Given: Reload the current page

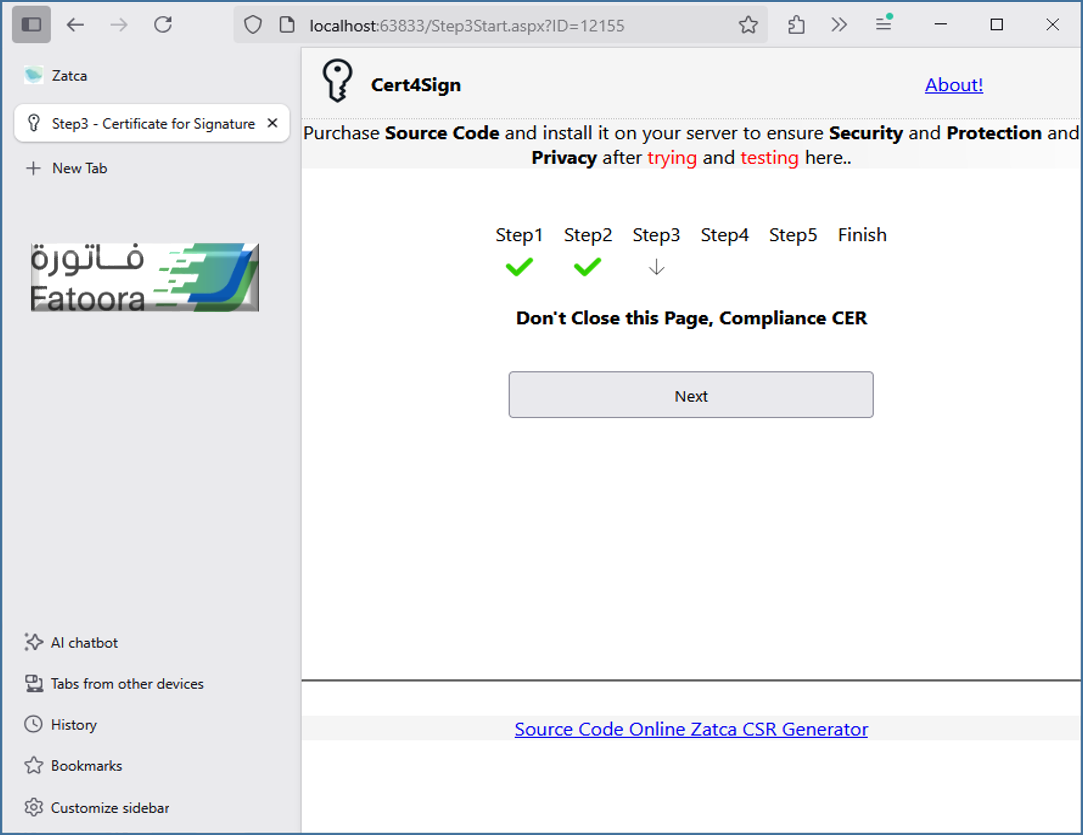Looking at the screenshot, I should [163, 25].
